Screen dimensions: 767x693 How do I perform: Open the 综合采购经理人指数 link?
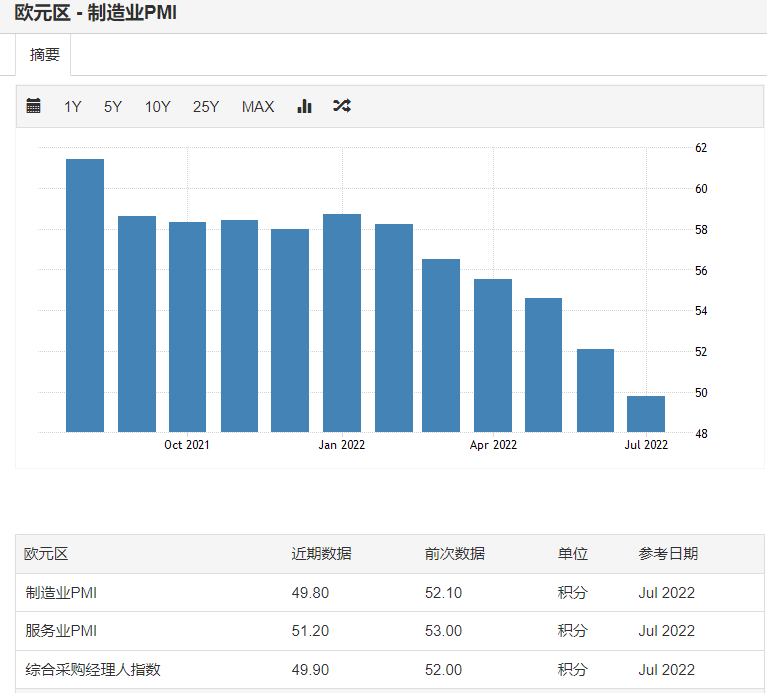coord(93,670)
